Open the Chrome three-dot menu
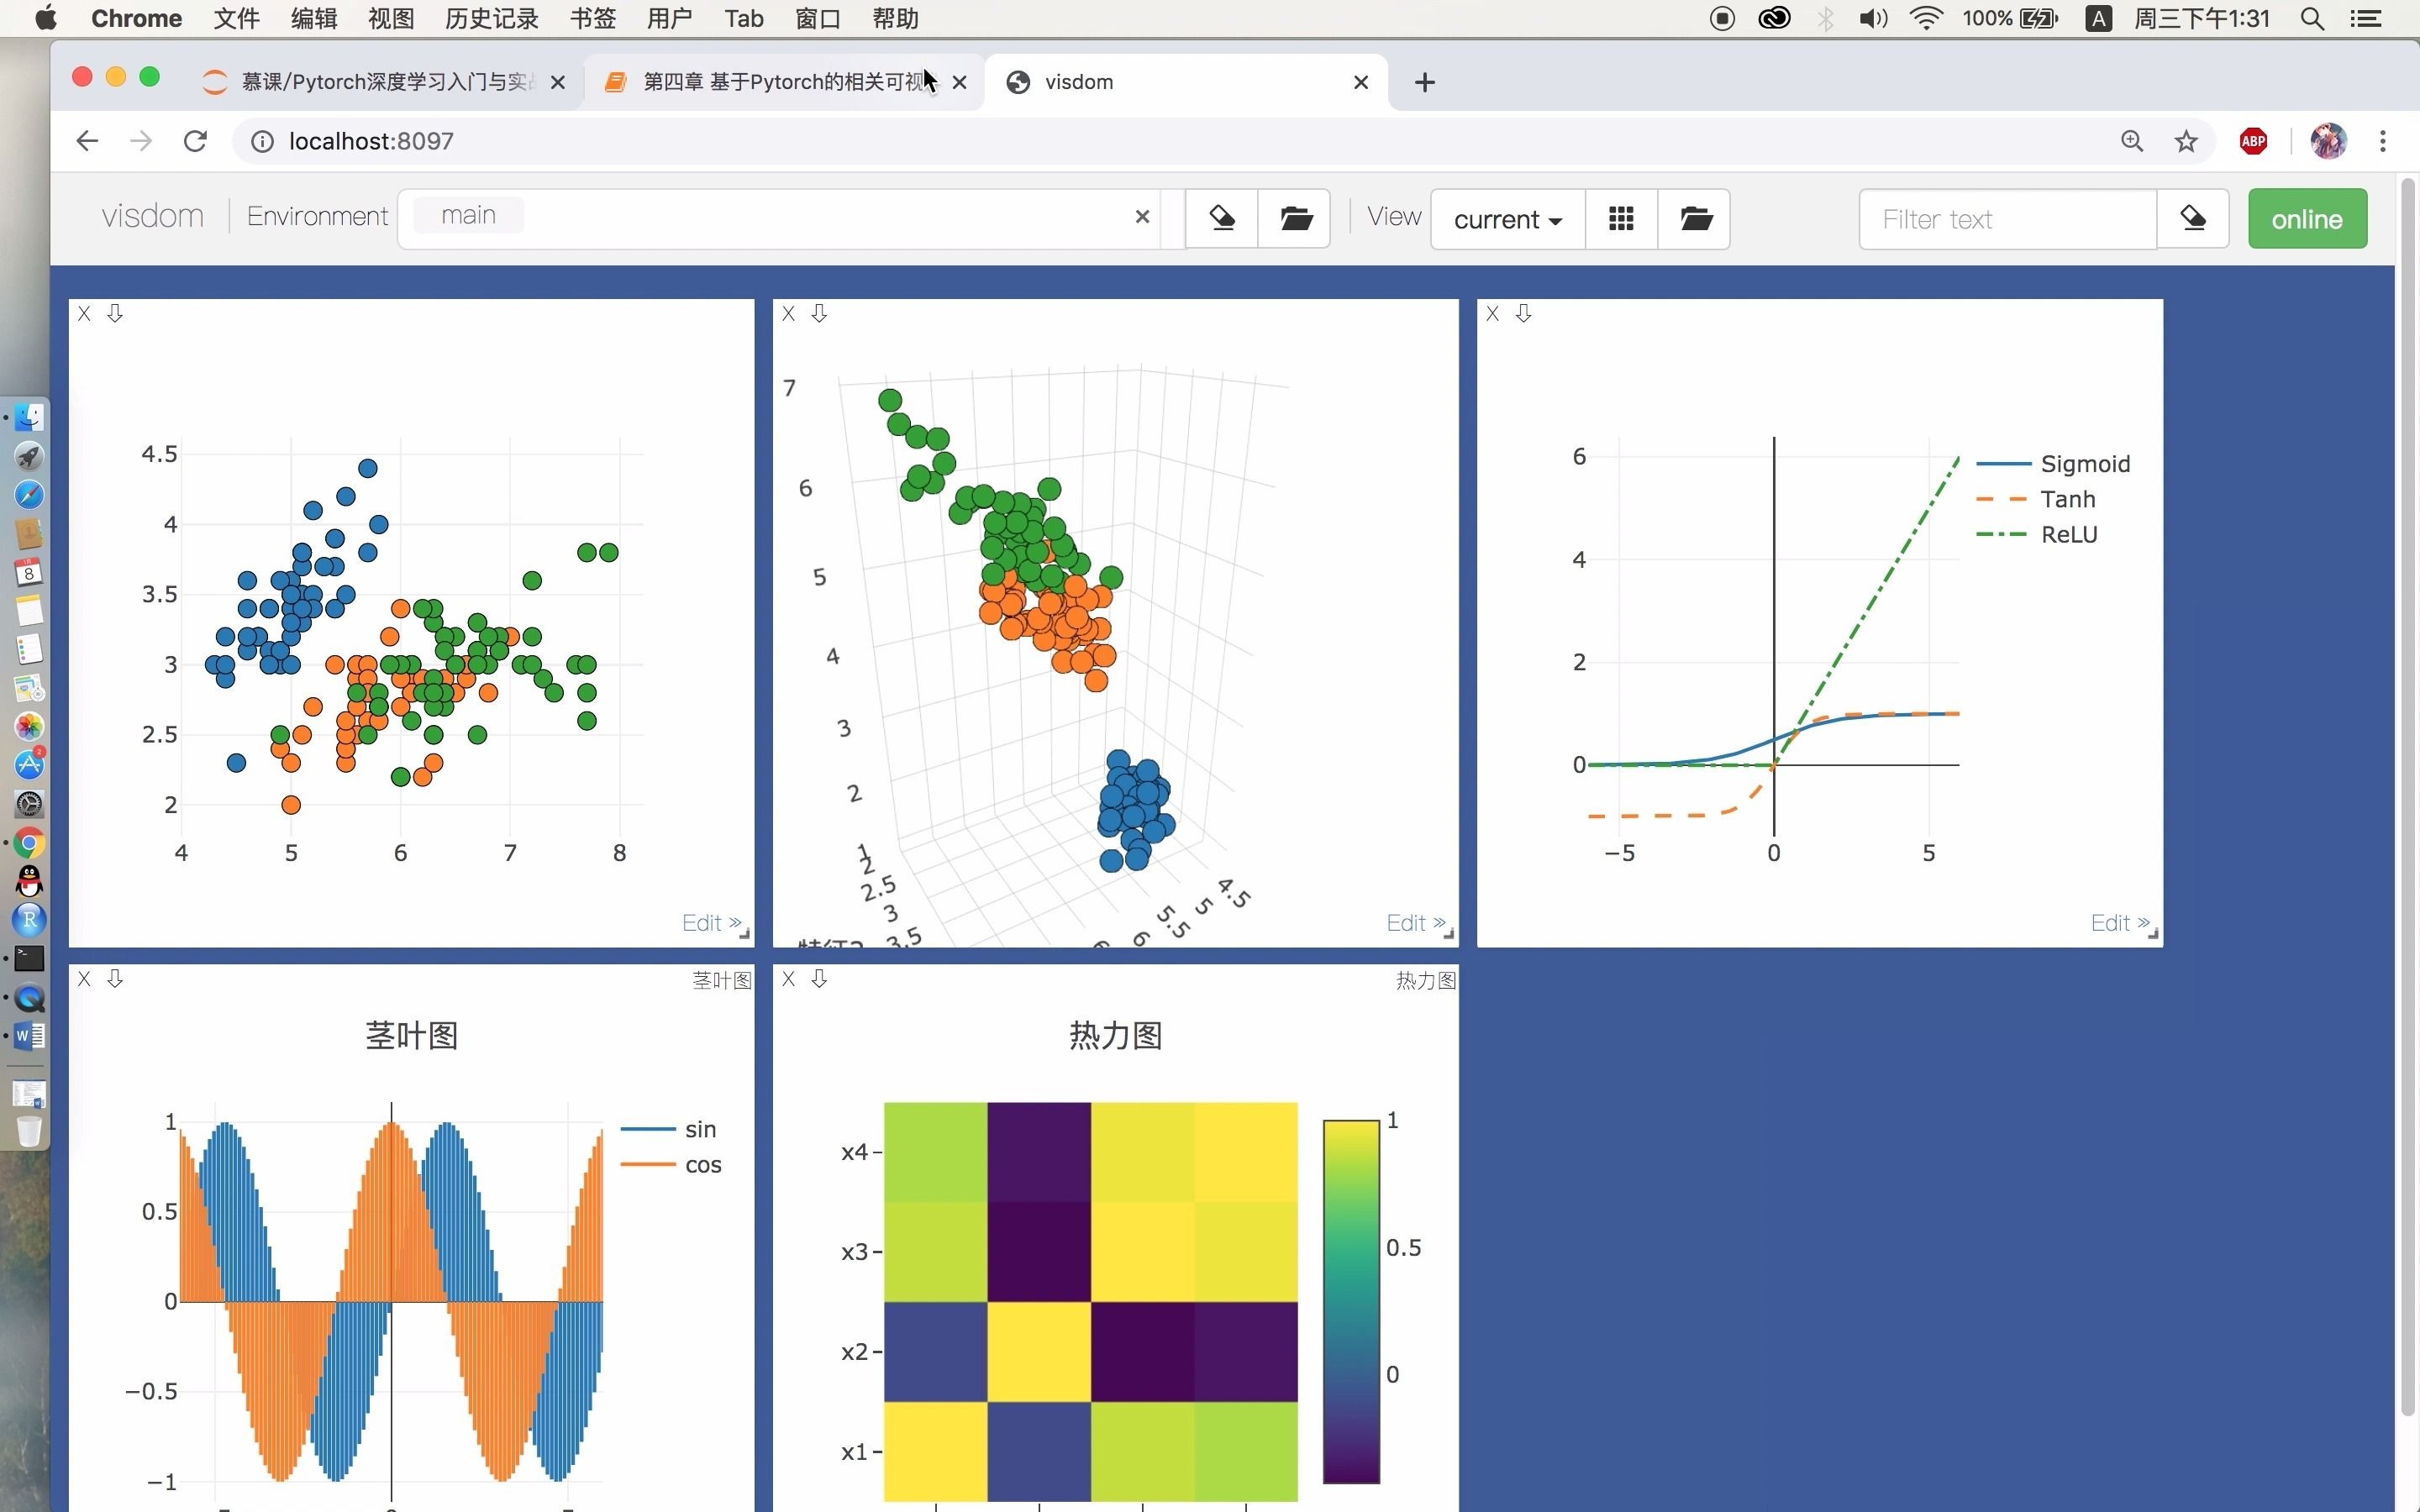This screenshot has height=1512, width=2420. (x=2383, y=141)
